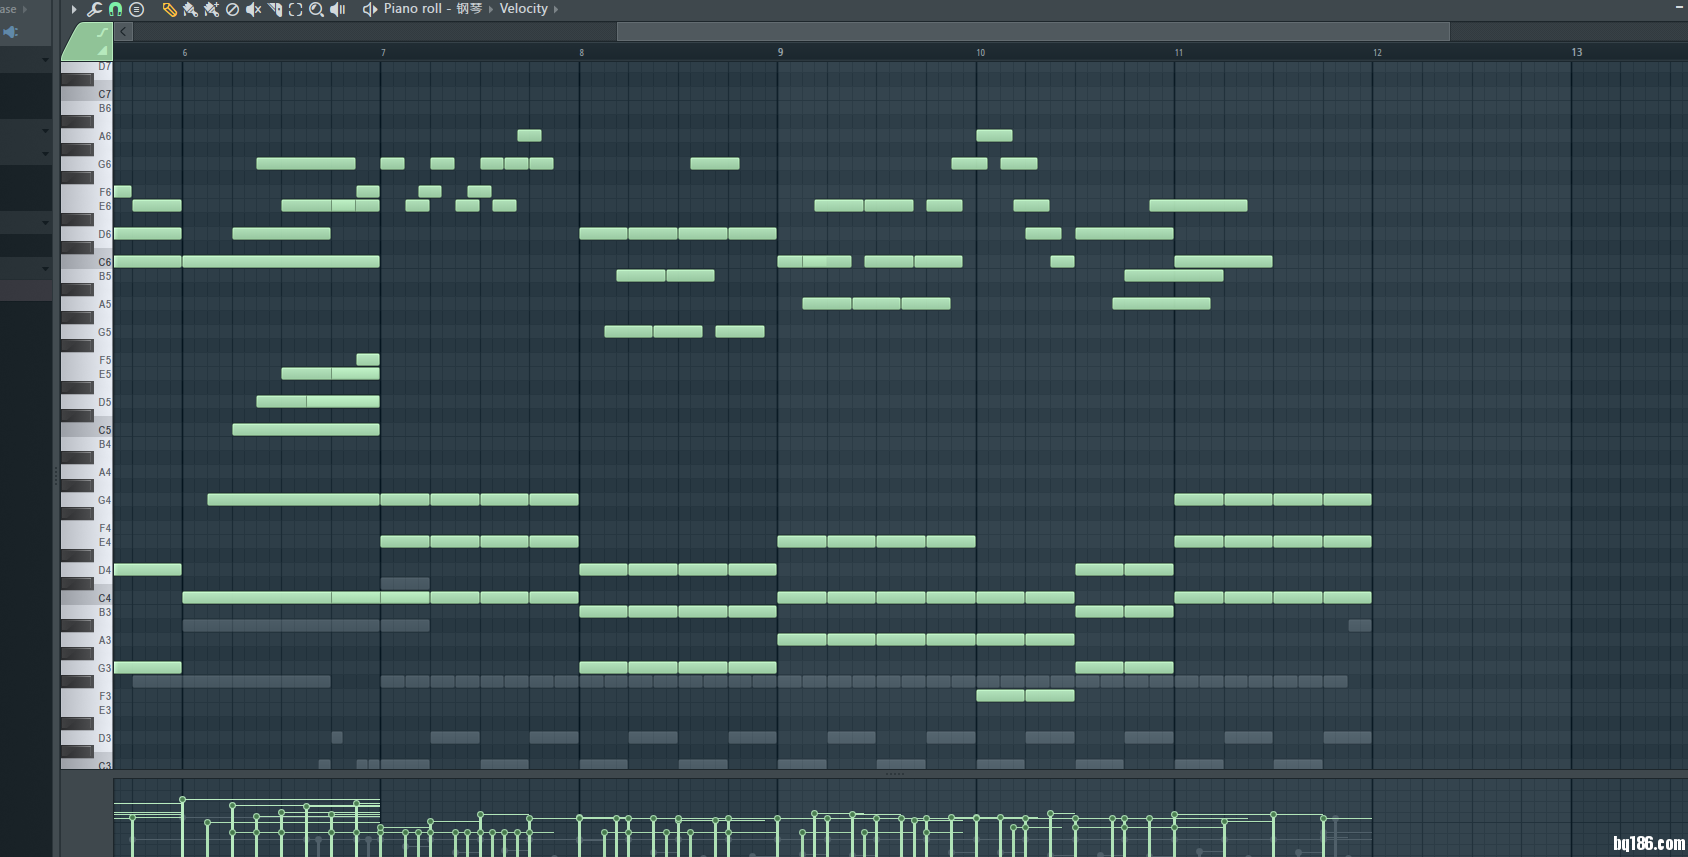The width and height of the screenshot is (1688, 857).
Task: Click the 钢琴 channel name in title
Action: (x=469, y=9)
